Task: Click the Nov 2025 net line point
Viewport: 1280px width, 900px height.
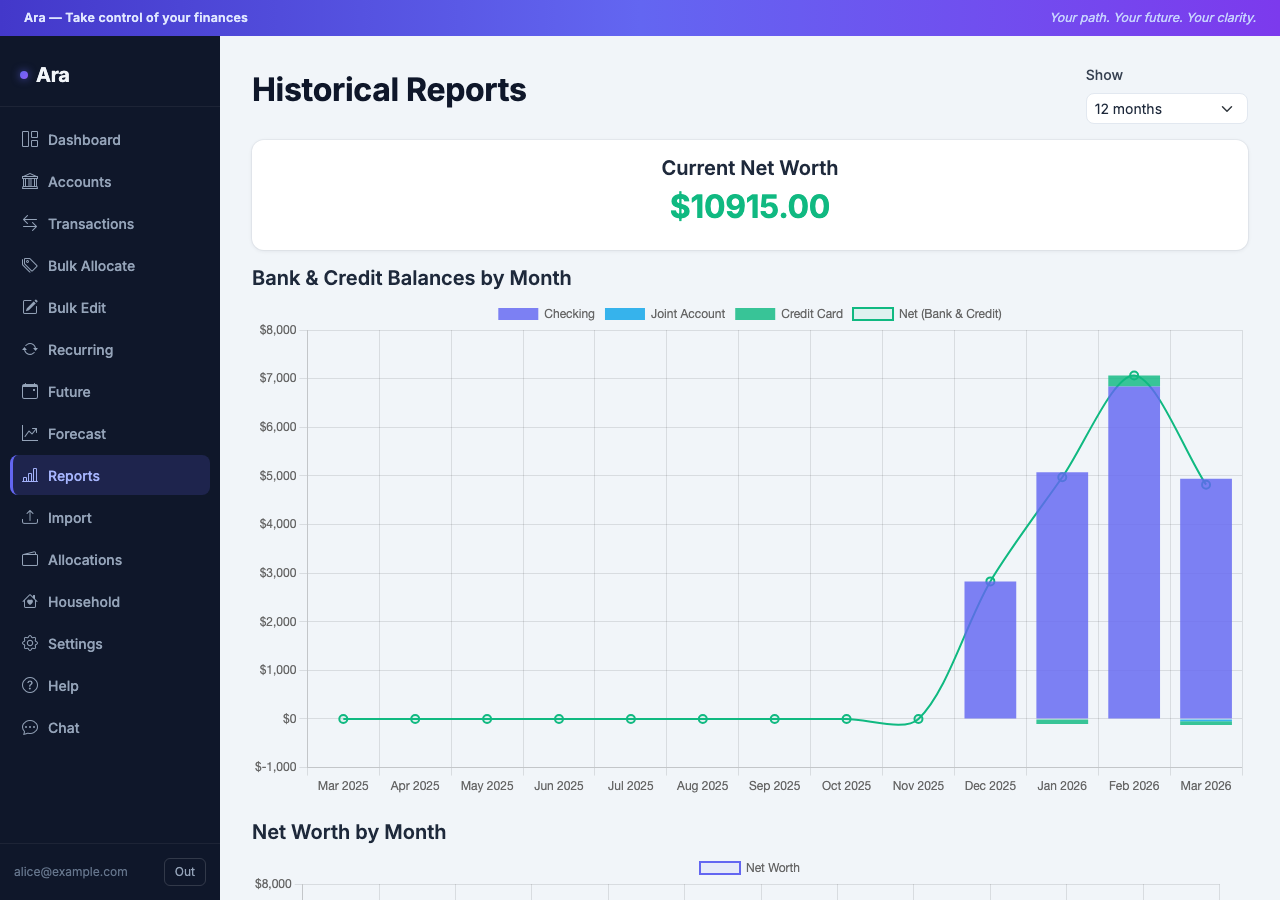Action: point(918,719)
